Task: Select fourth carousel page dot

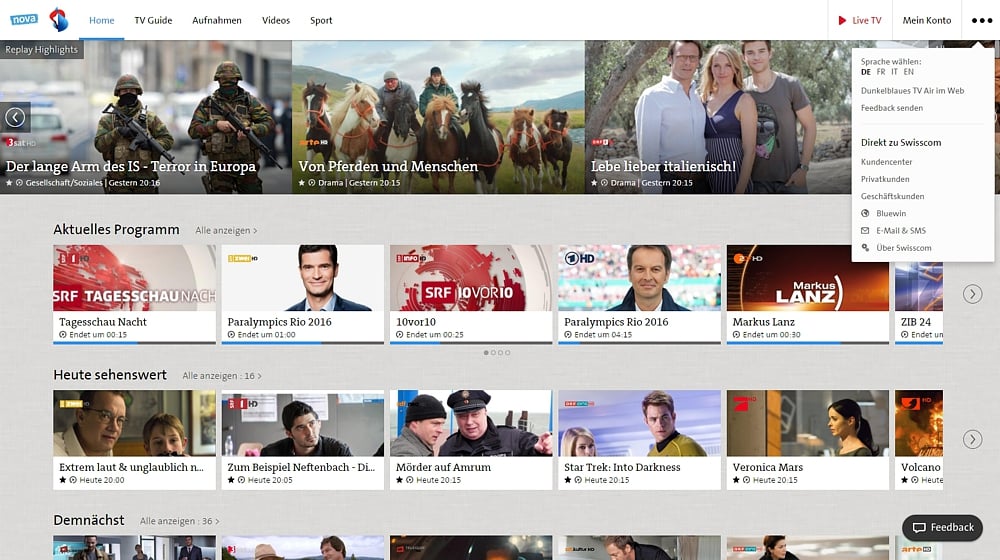Action: (507, 353)
